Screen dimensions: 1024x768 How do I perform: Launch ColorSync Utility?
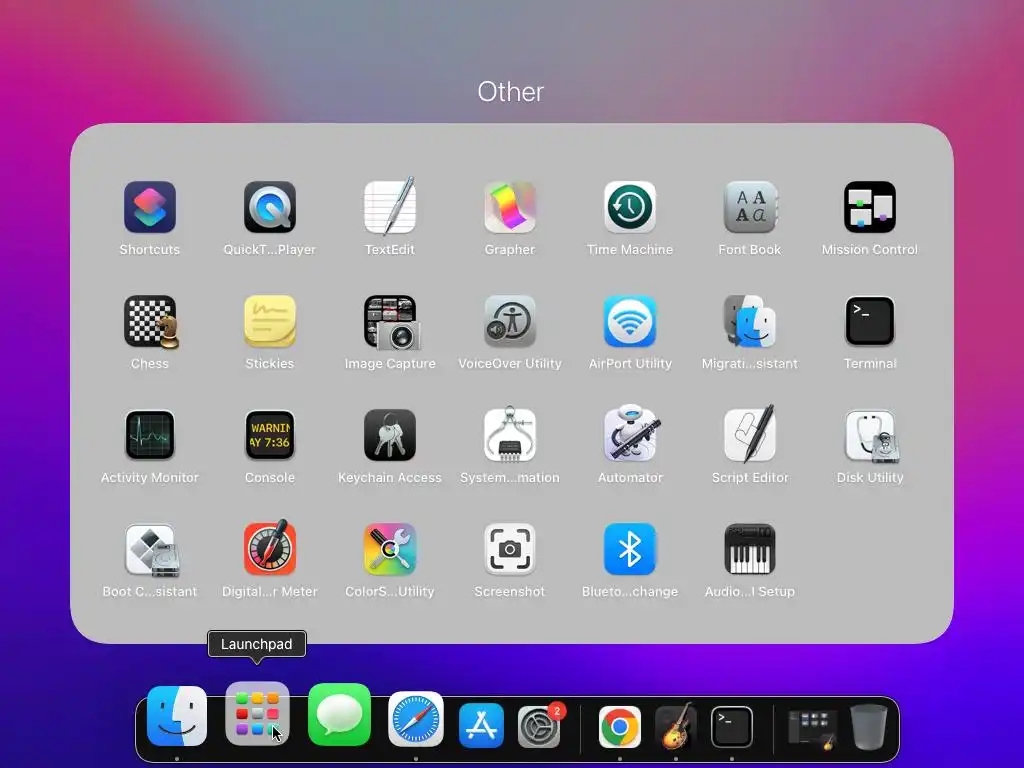[390, 549]
